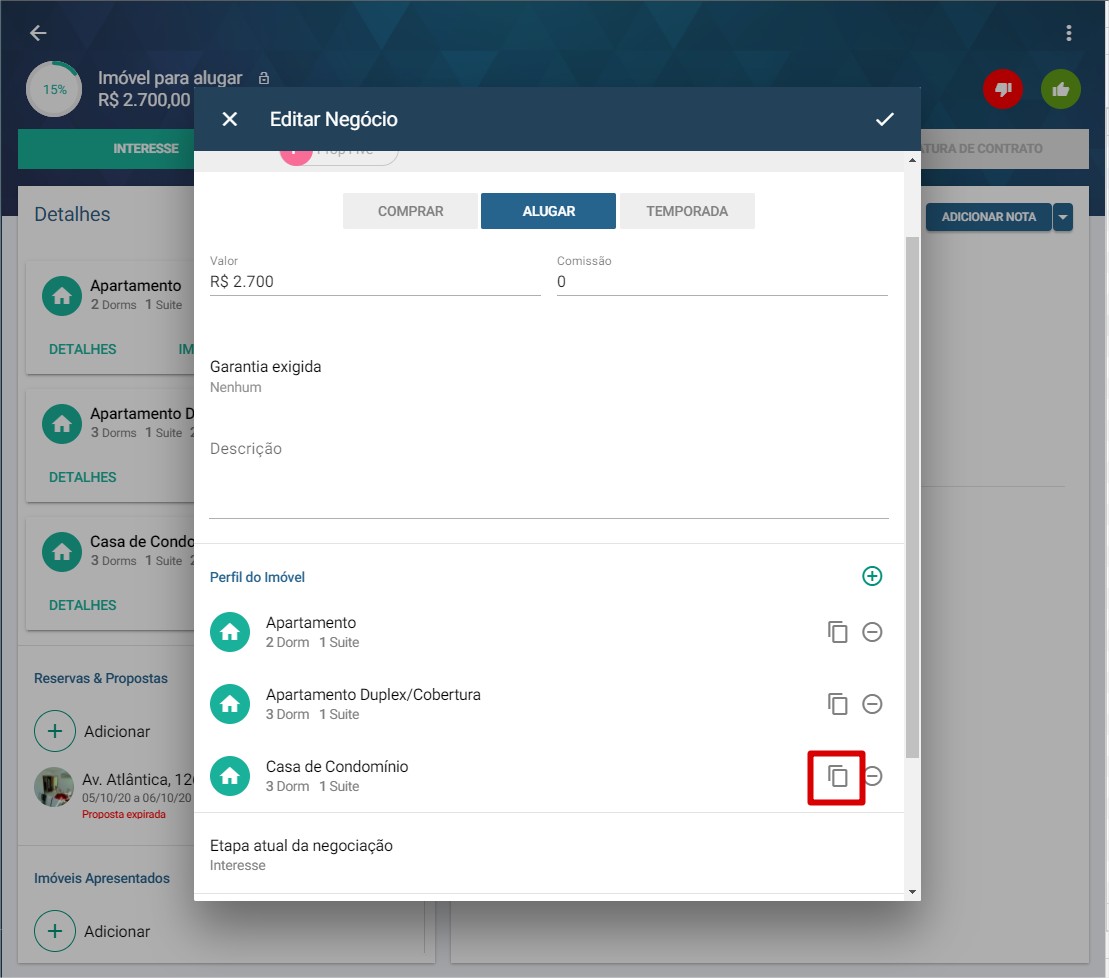This screenshot has height=978, width=1109.
Task: Duplicate the Casa de Condomínio profile
Action: click(x=837, y=776)
